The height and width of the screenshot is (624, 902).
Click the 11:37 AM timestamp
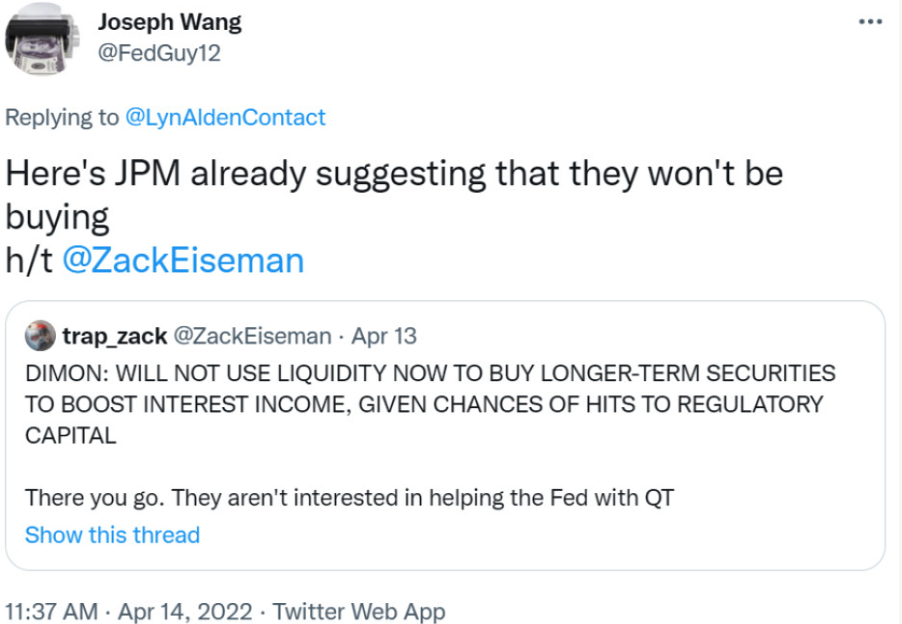pyautogui.click(x=52, y=610)
